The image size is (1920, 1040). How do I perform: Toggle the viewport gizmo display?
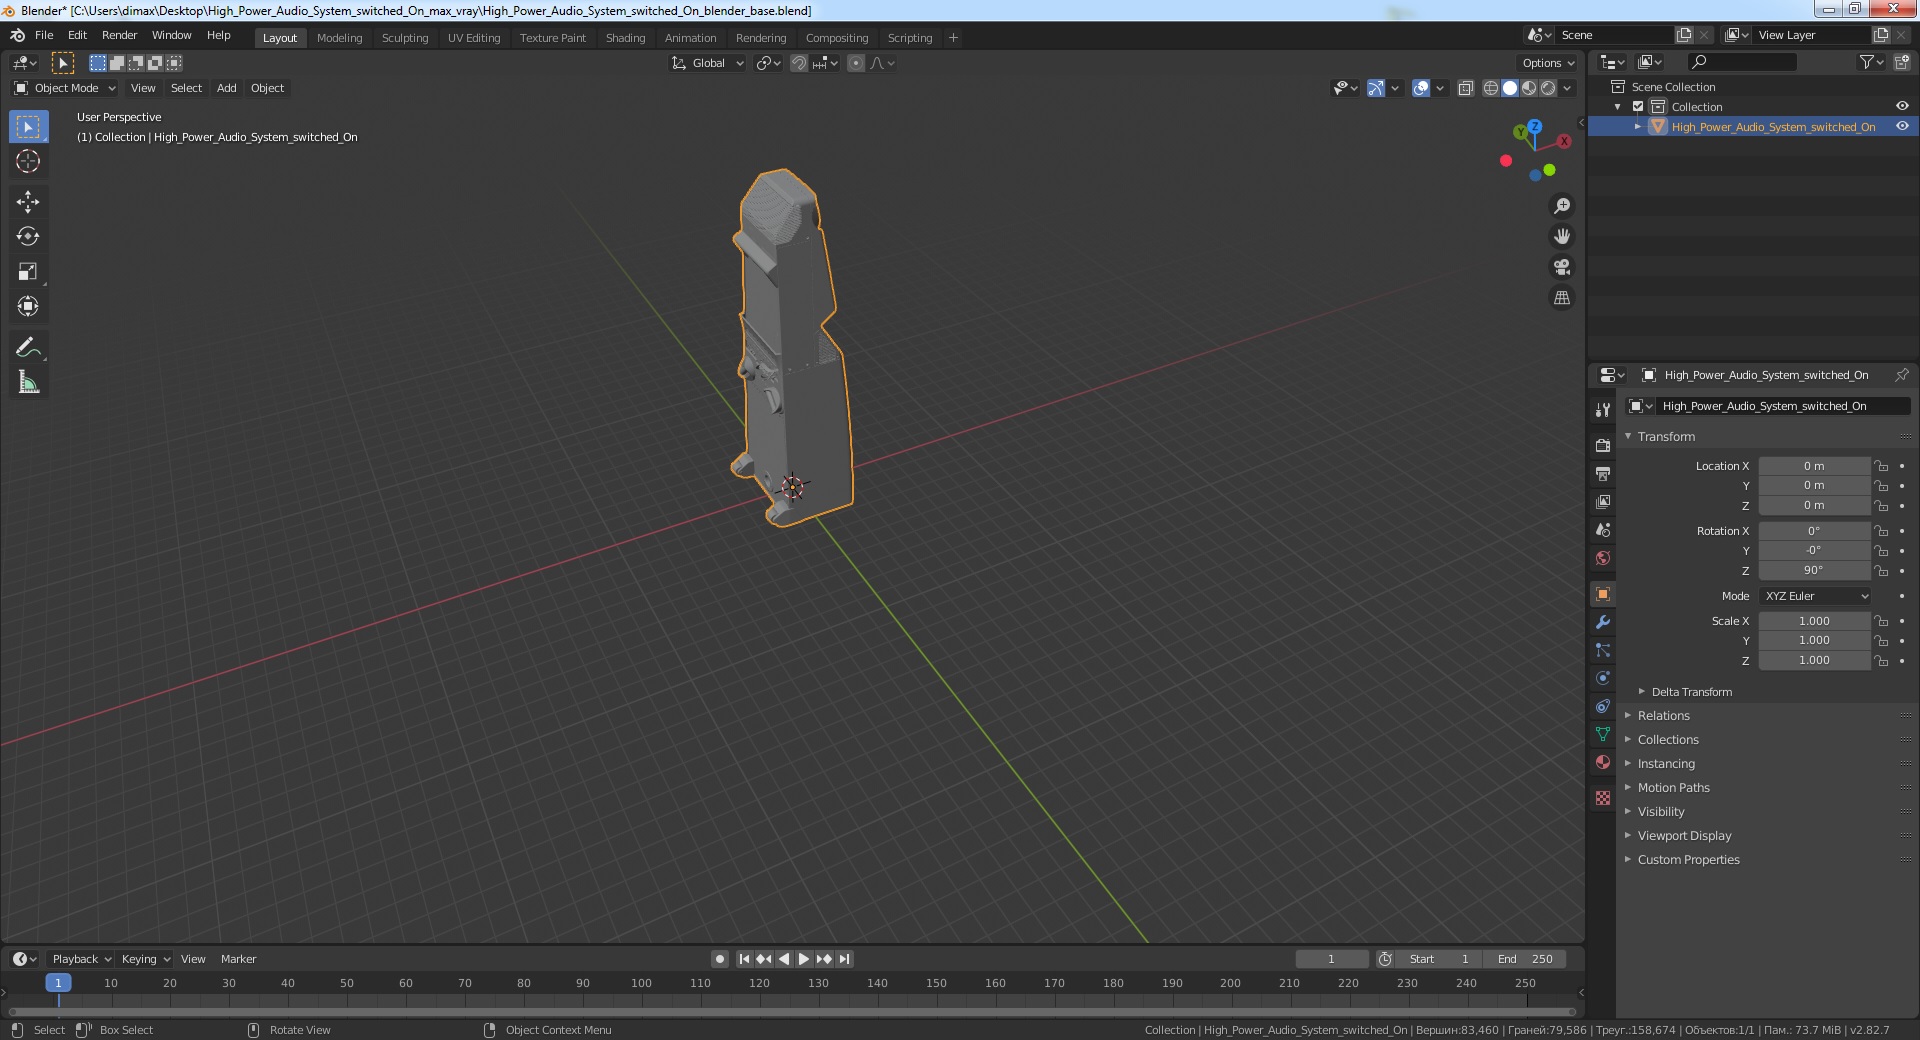(x=1376, y=88)
